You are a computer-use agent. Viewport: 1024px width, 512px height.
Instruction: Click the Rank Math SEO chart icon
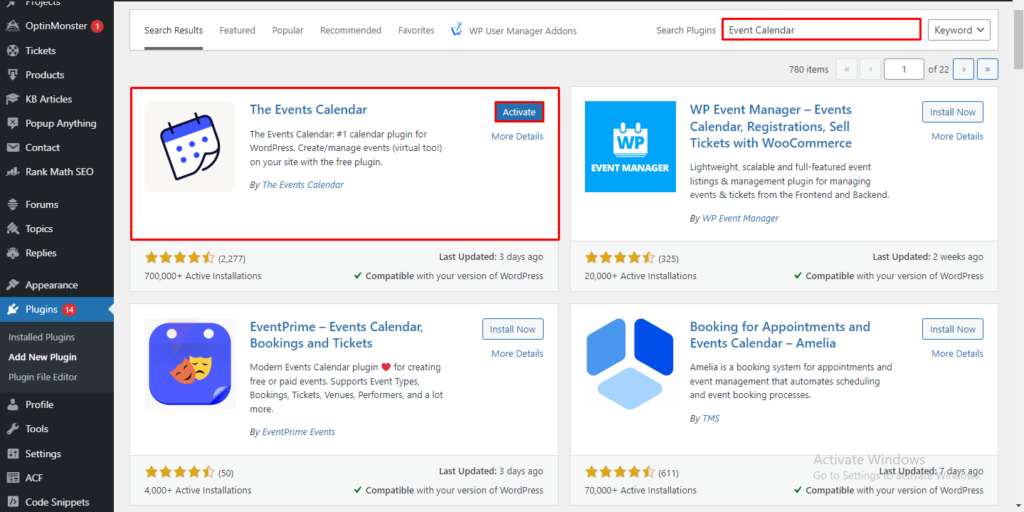pos(12,172)
